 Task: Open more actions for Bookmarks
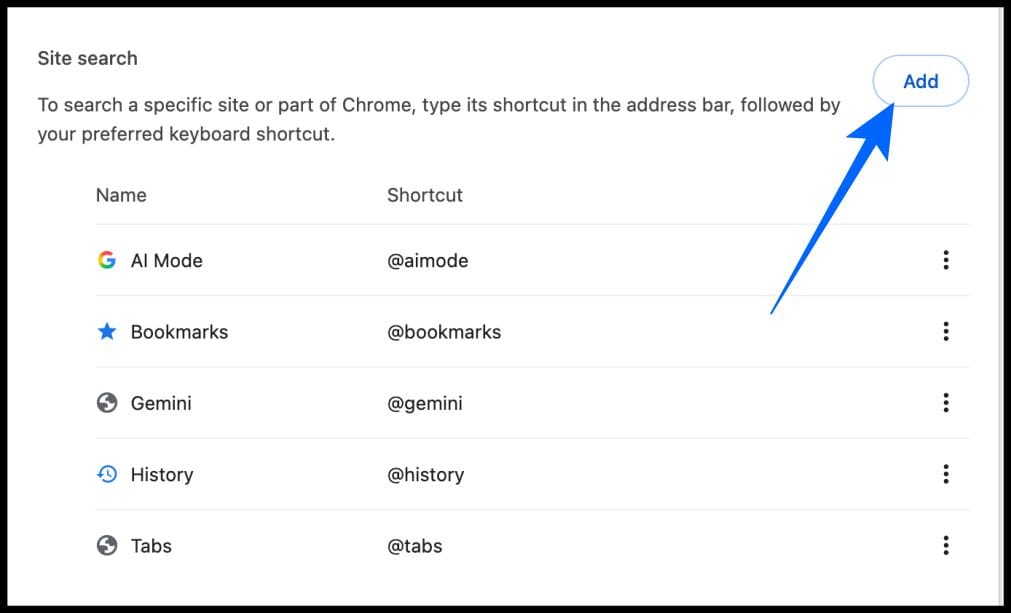click(x=945, y=332)
